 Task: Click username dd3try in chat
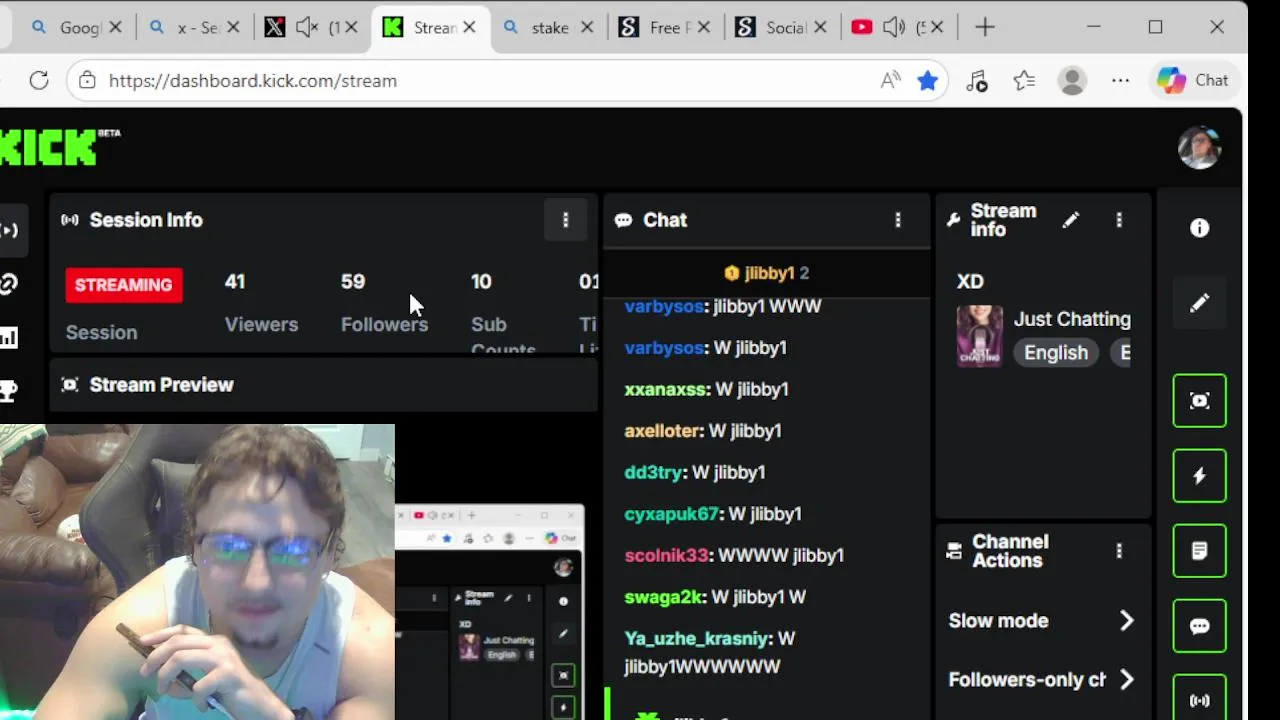[x=655, y=472]
